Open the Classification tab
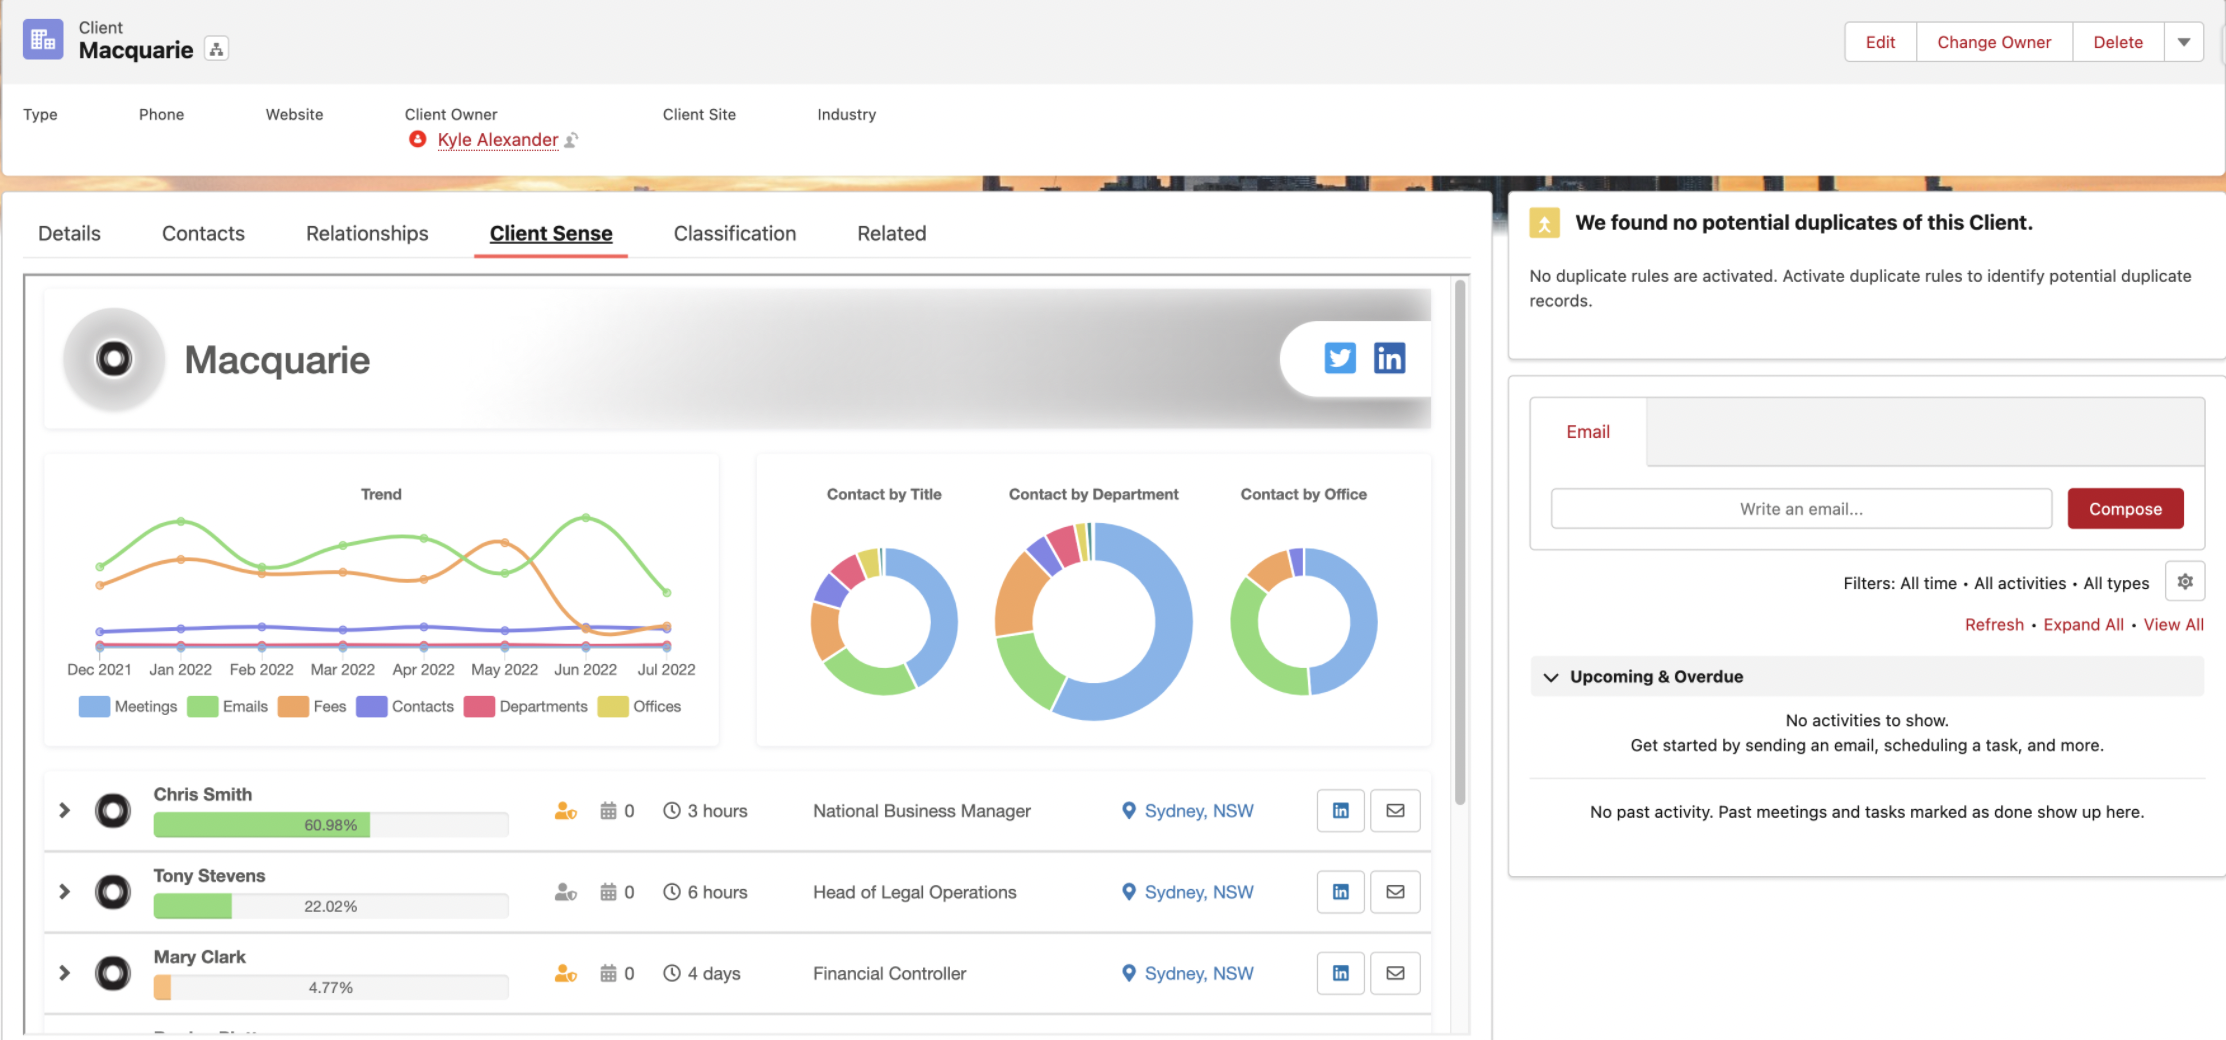 coord(735,234)
